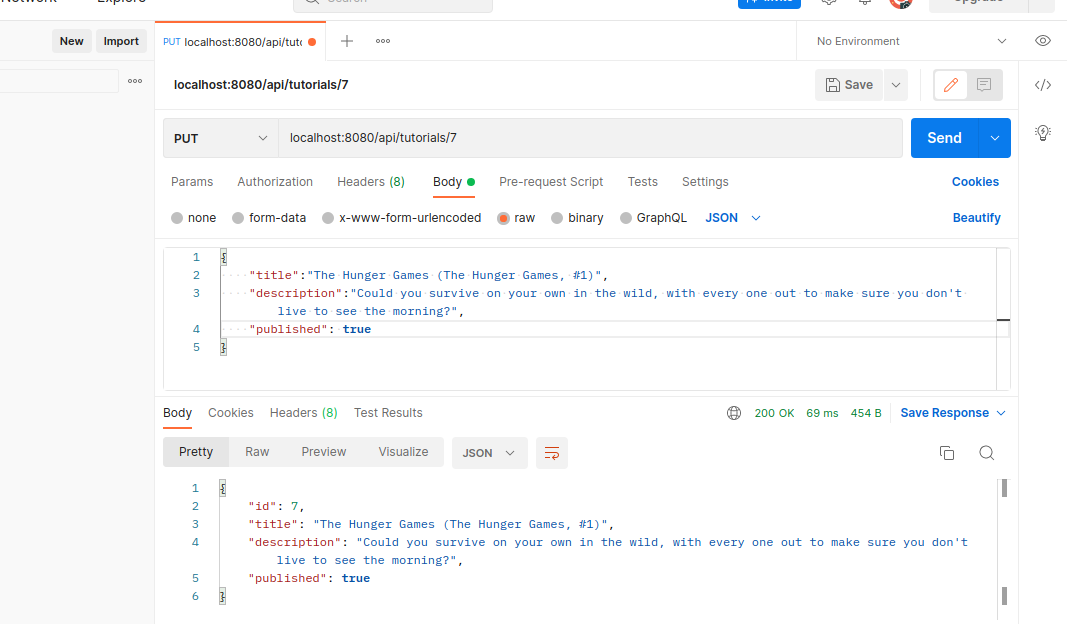Click the 69 ms response time

coord(822,413)
